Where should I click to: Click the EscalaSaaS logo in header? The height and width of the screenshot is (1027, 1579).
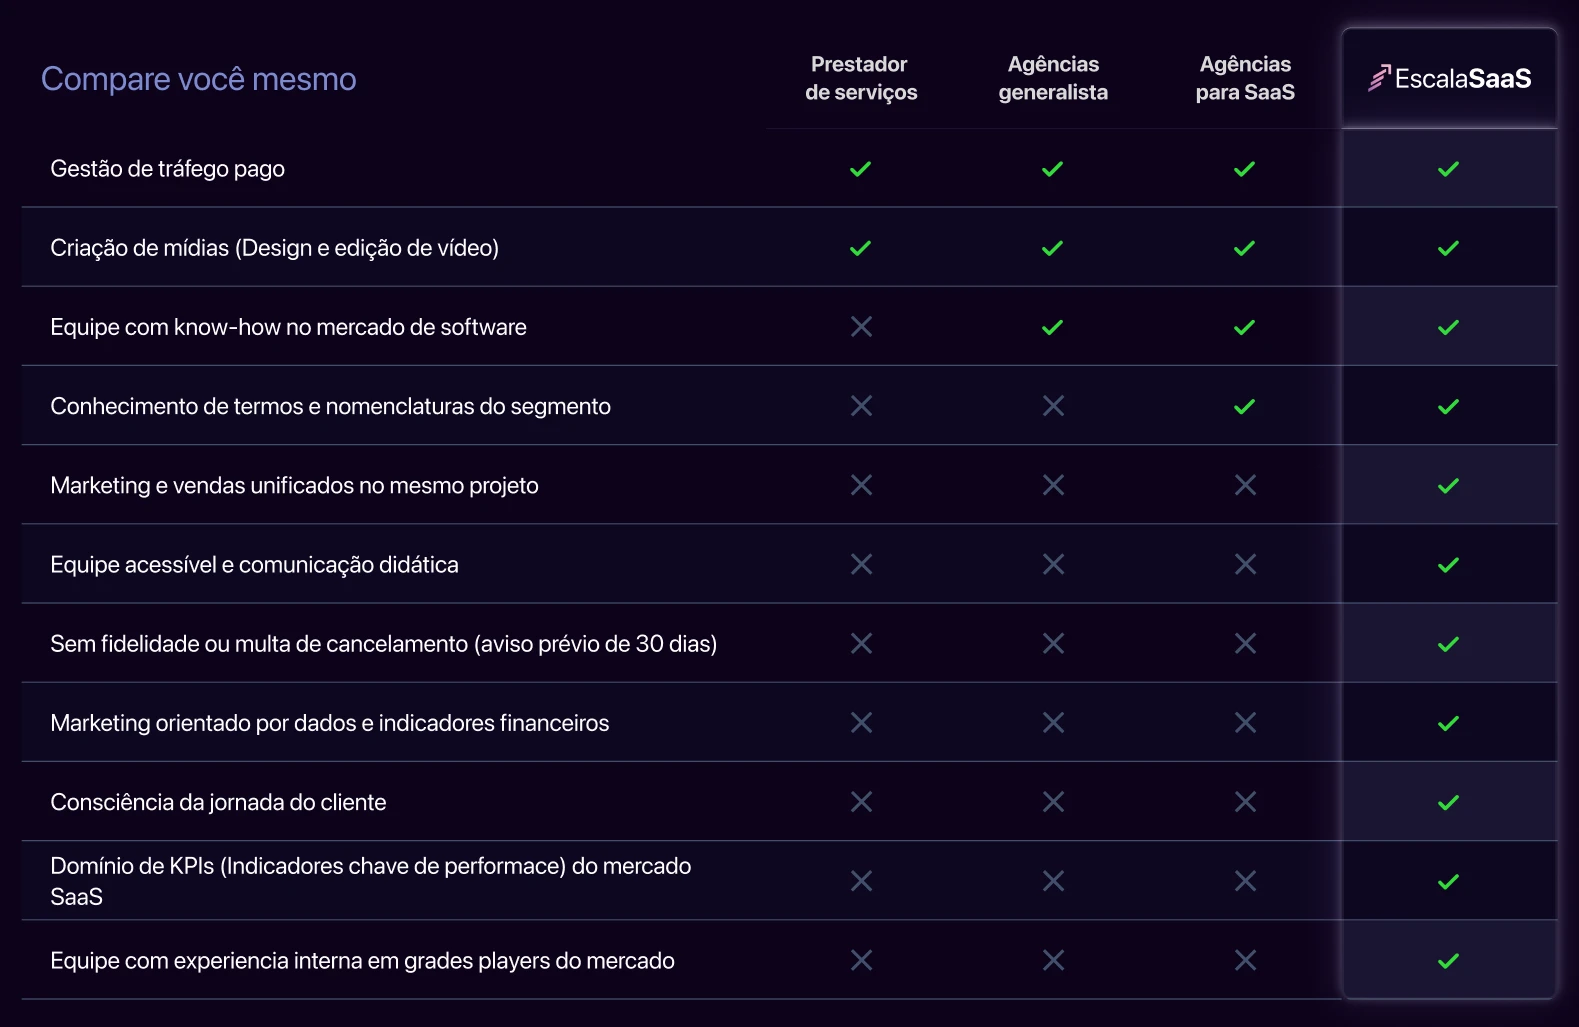click(x=1449, y=78)
